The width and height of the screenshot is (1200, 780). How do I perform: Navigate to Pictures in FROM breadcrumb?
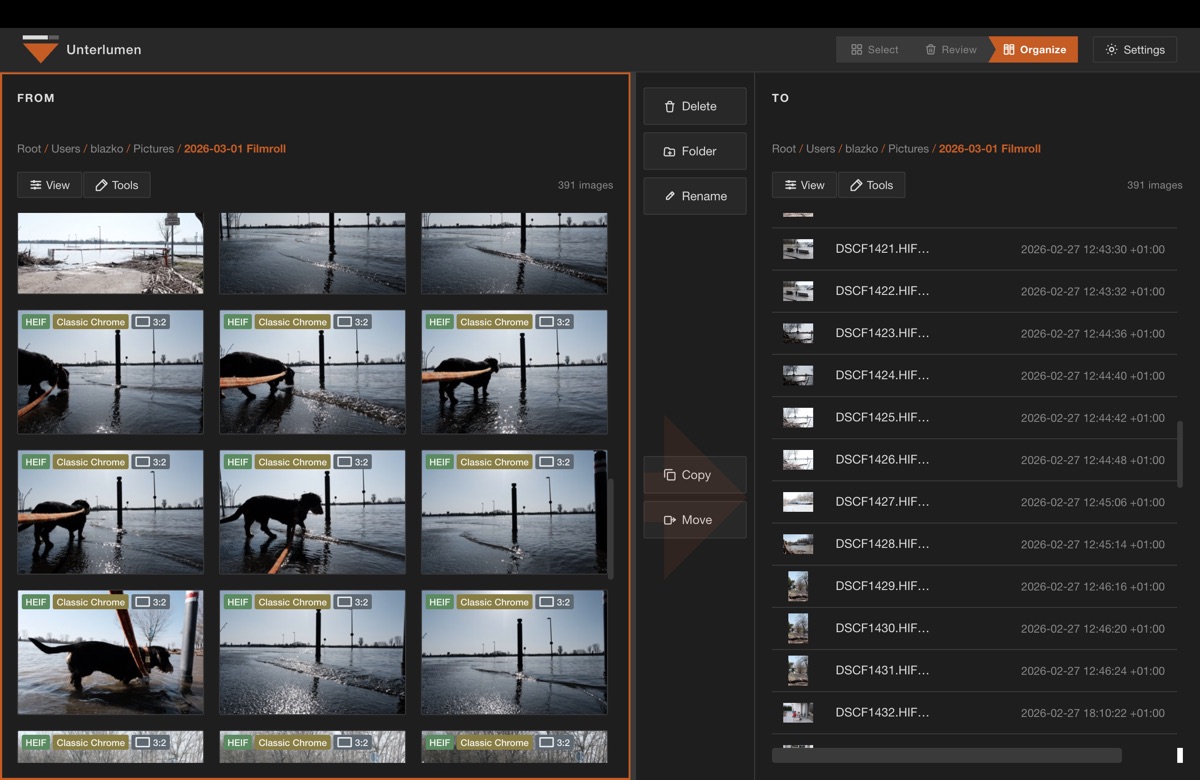pyautogui.click(x=153, y=149)
